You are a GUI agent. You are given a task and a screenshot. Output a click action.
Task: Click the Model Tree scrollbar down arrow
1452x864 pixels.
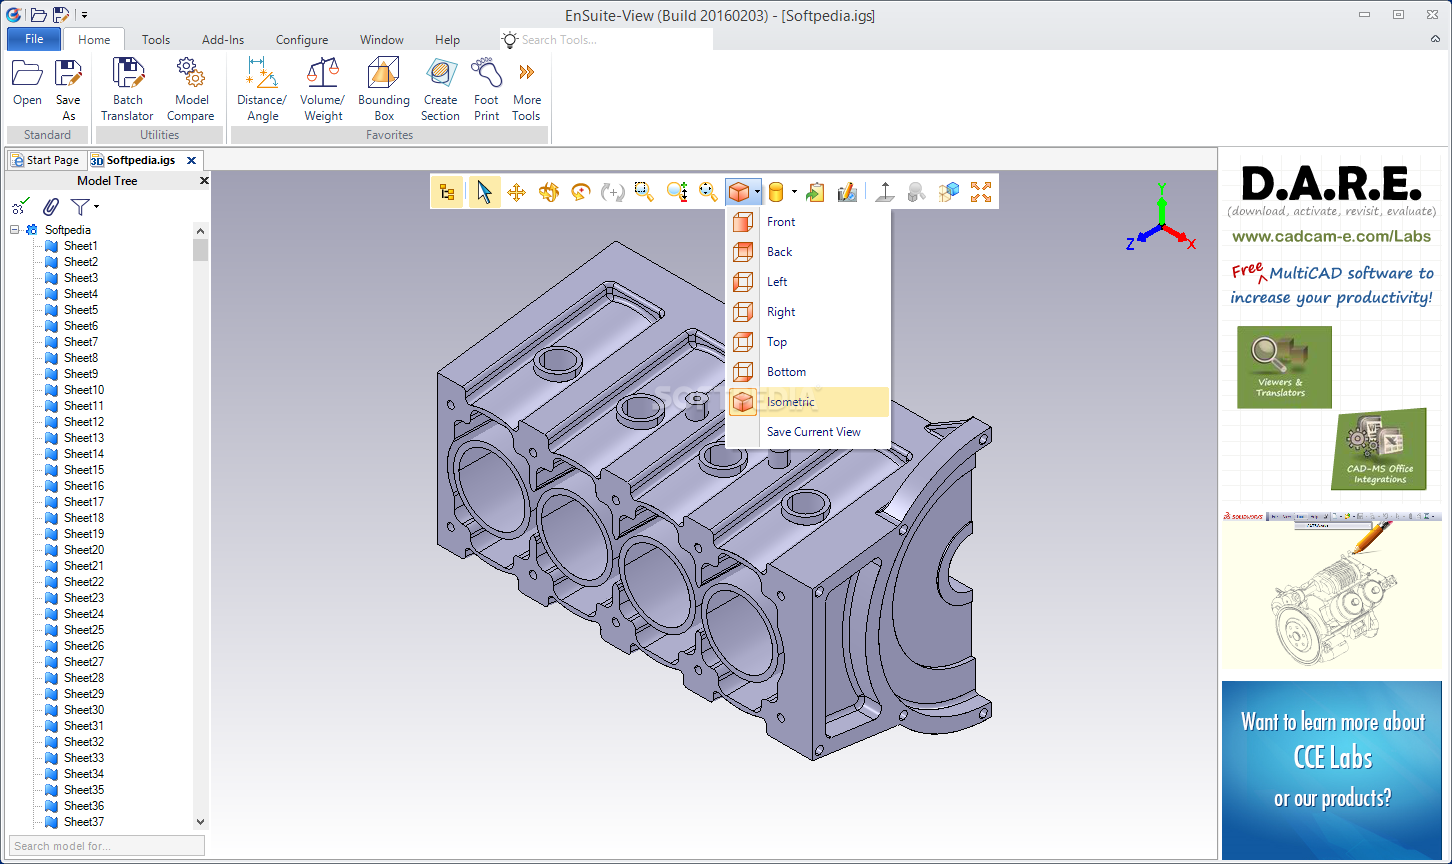coord(201,822)
